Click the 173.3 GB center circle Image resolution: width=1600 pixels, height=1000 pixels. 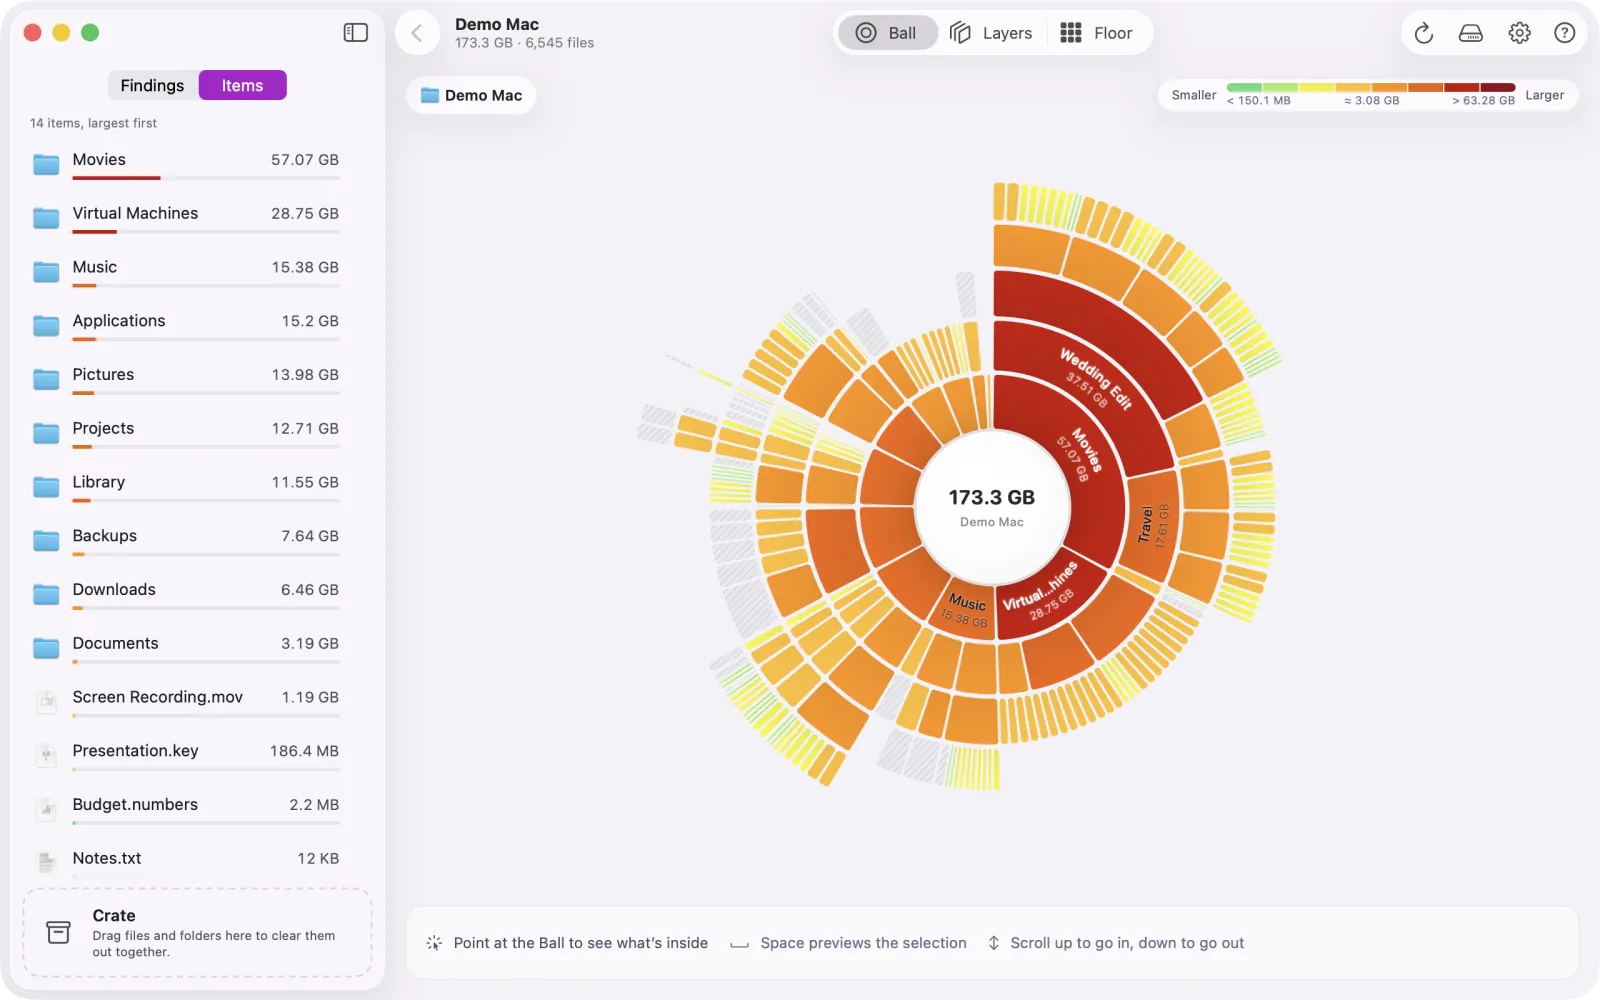coord(992,508)
